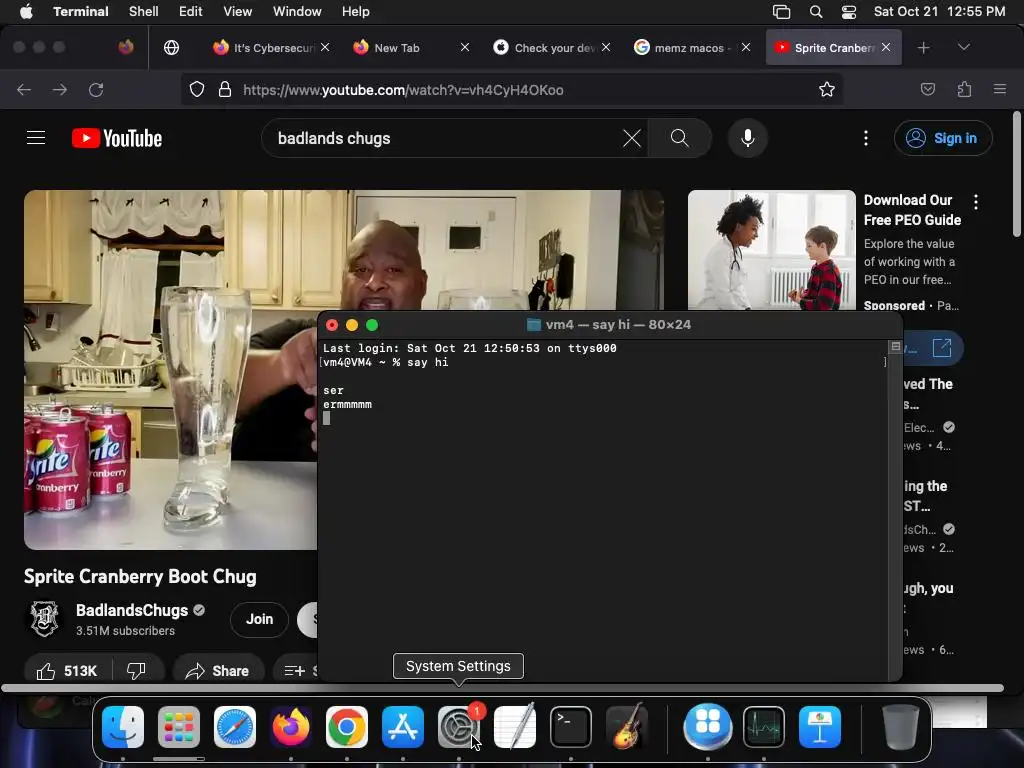Open Keynote from the Dock
Image resolution: width=1024 pixels, height=768 pixels.
tap(820, 727)
